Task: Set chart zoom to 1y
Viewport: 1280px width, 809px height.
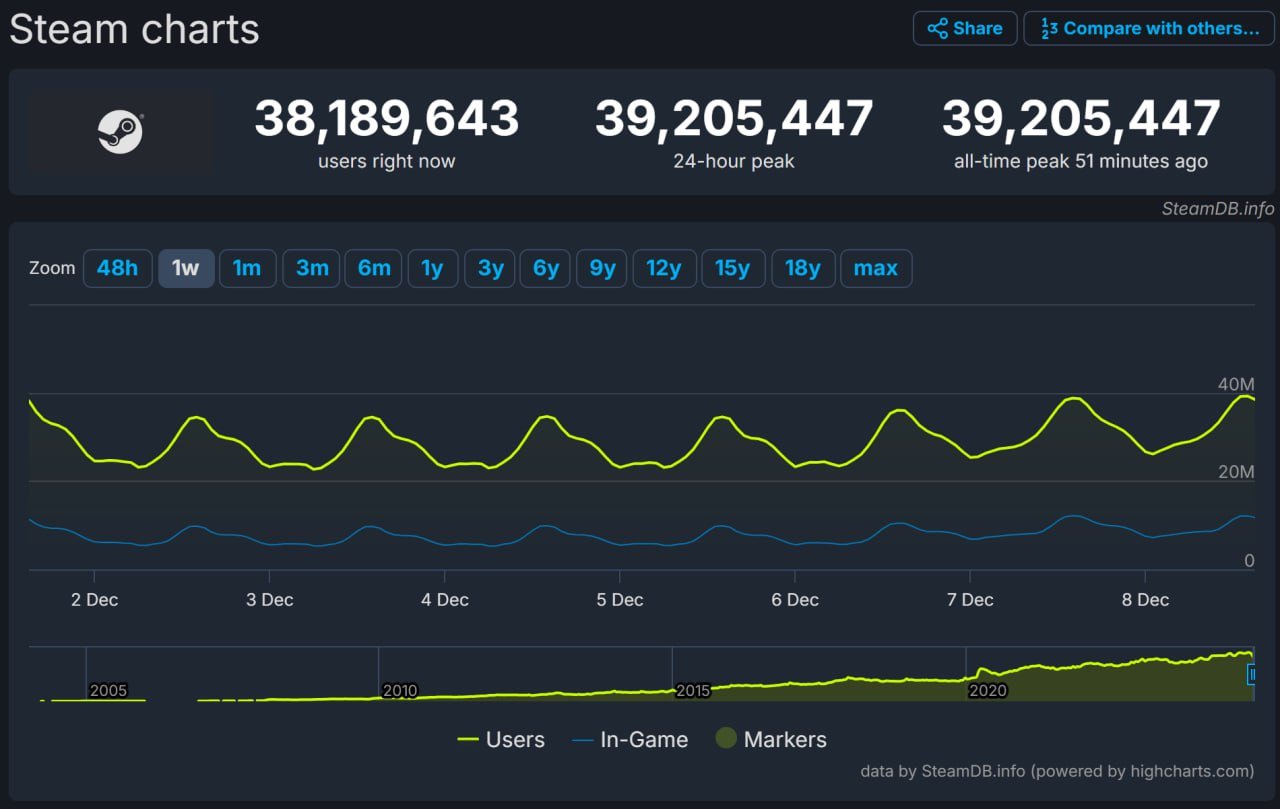Action: point(432,268)
